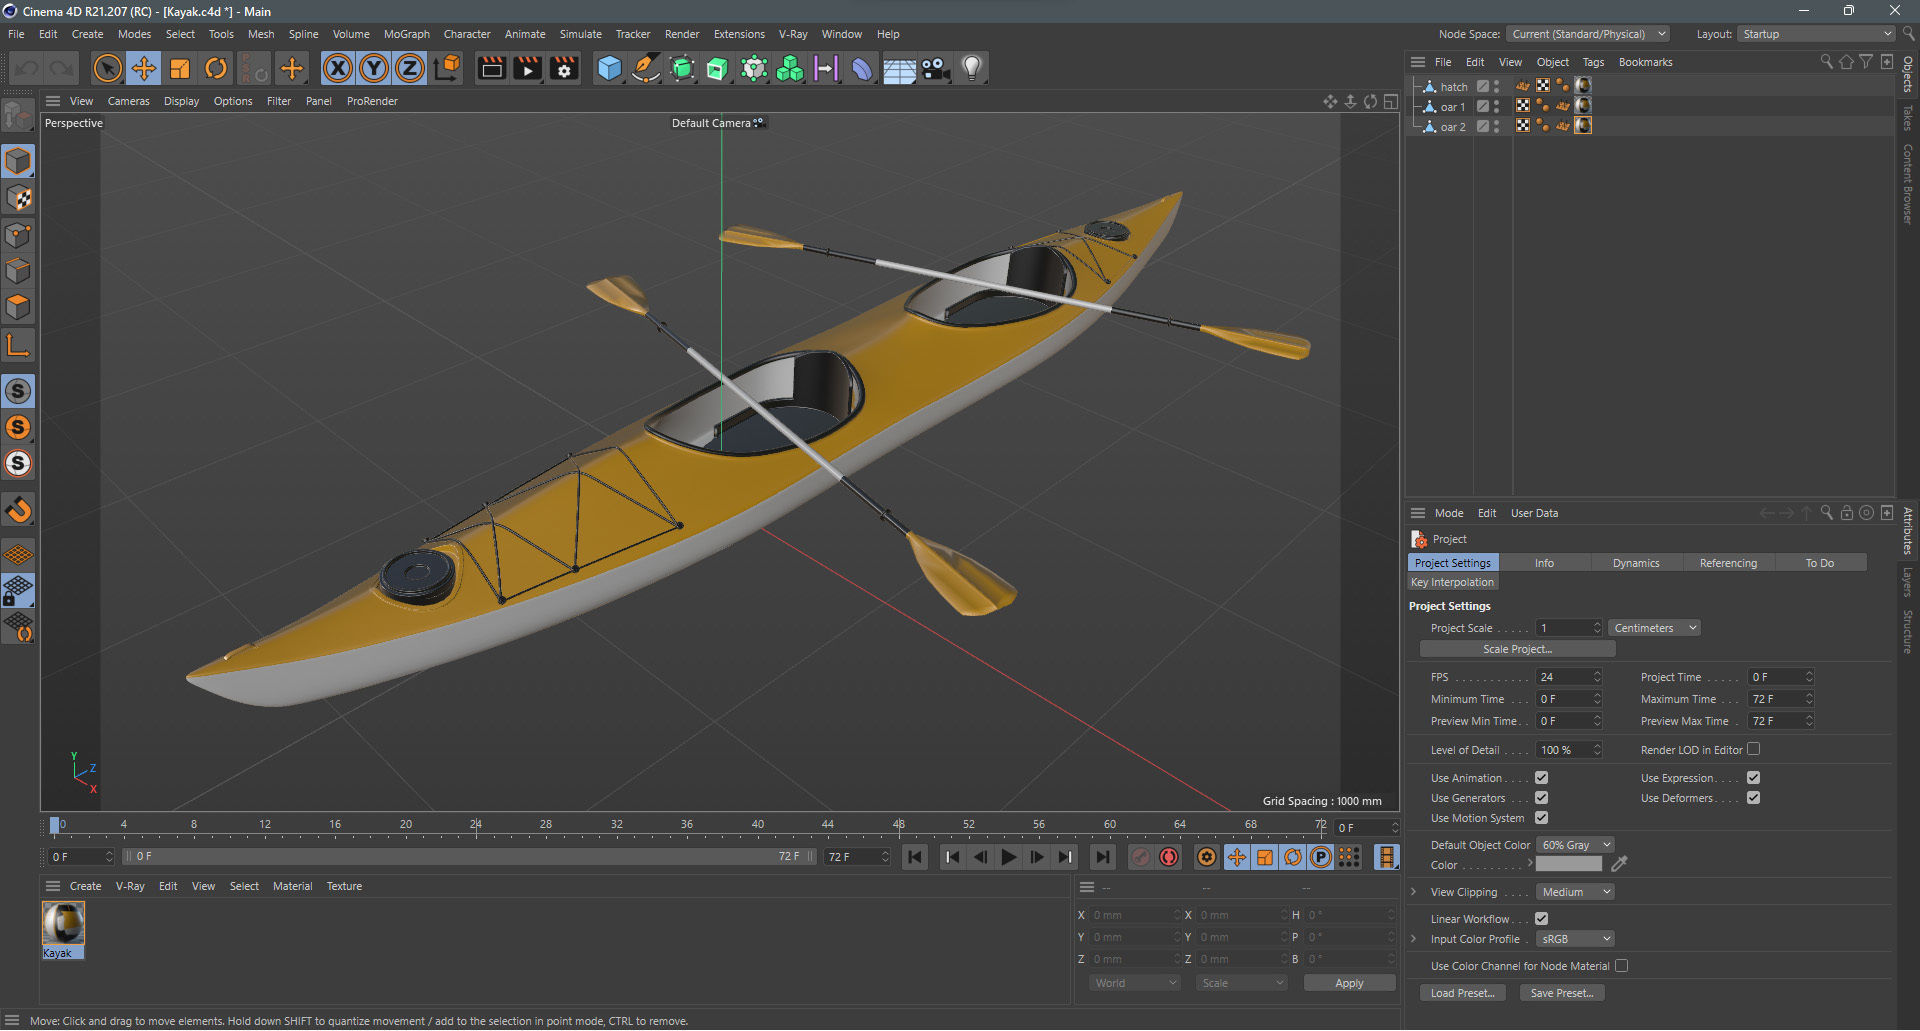Open the V-Ray menu
Image resolution: width=1920 pixels, height=1031 pixels.
[792, 34]
